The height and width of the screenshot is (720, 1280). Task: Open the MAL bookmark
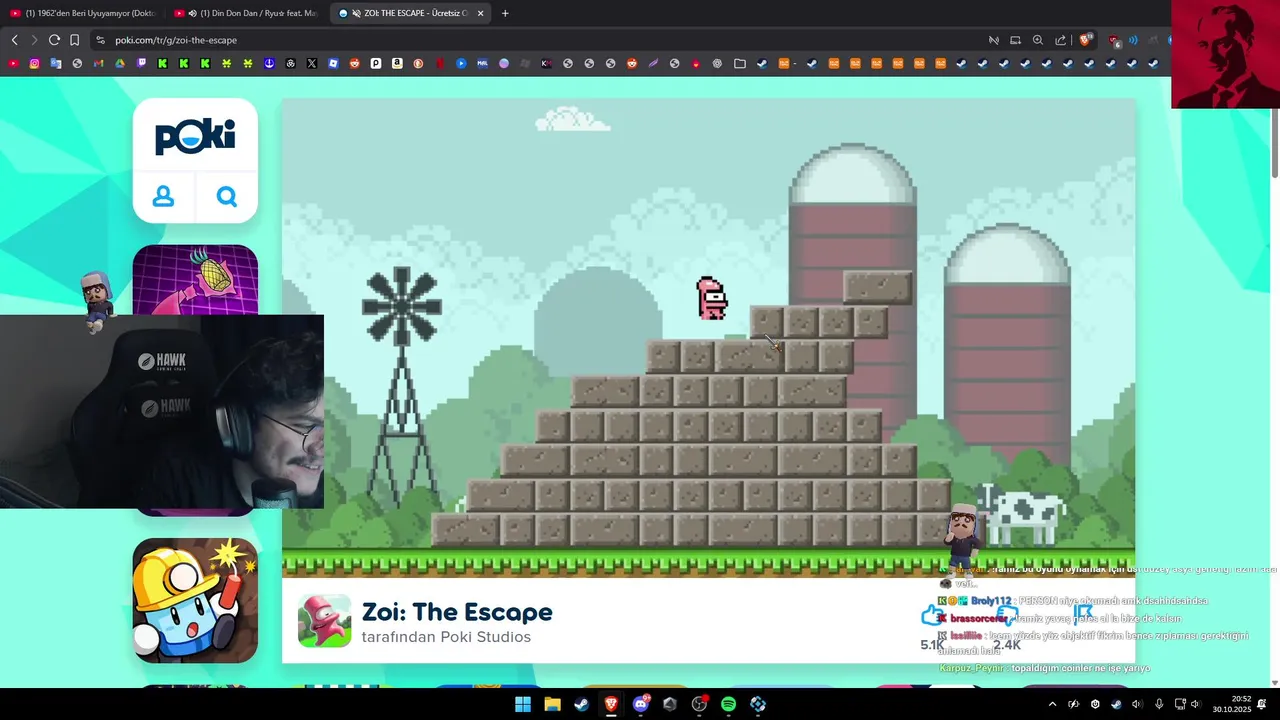(x=482, y=63)
